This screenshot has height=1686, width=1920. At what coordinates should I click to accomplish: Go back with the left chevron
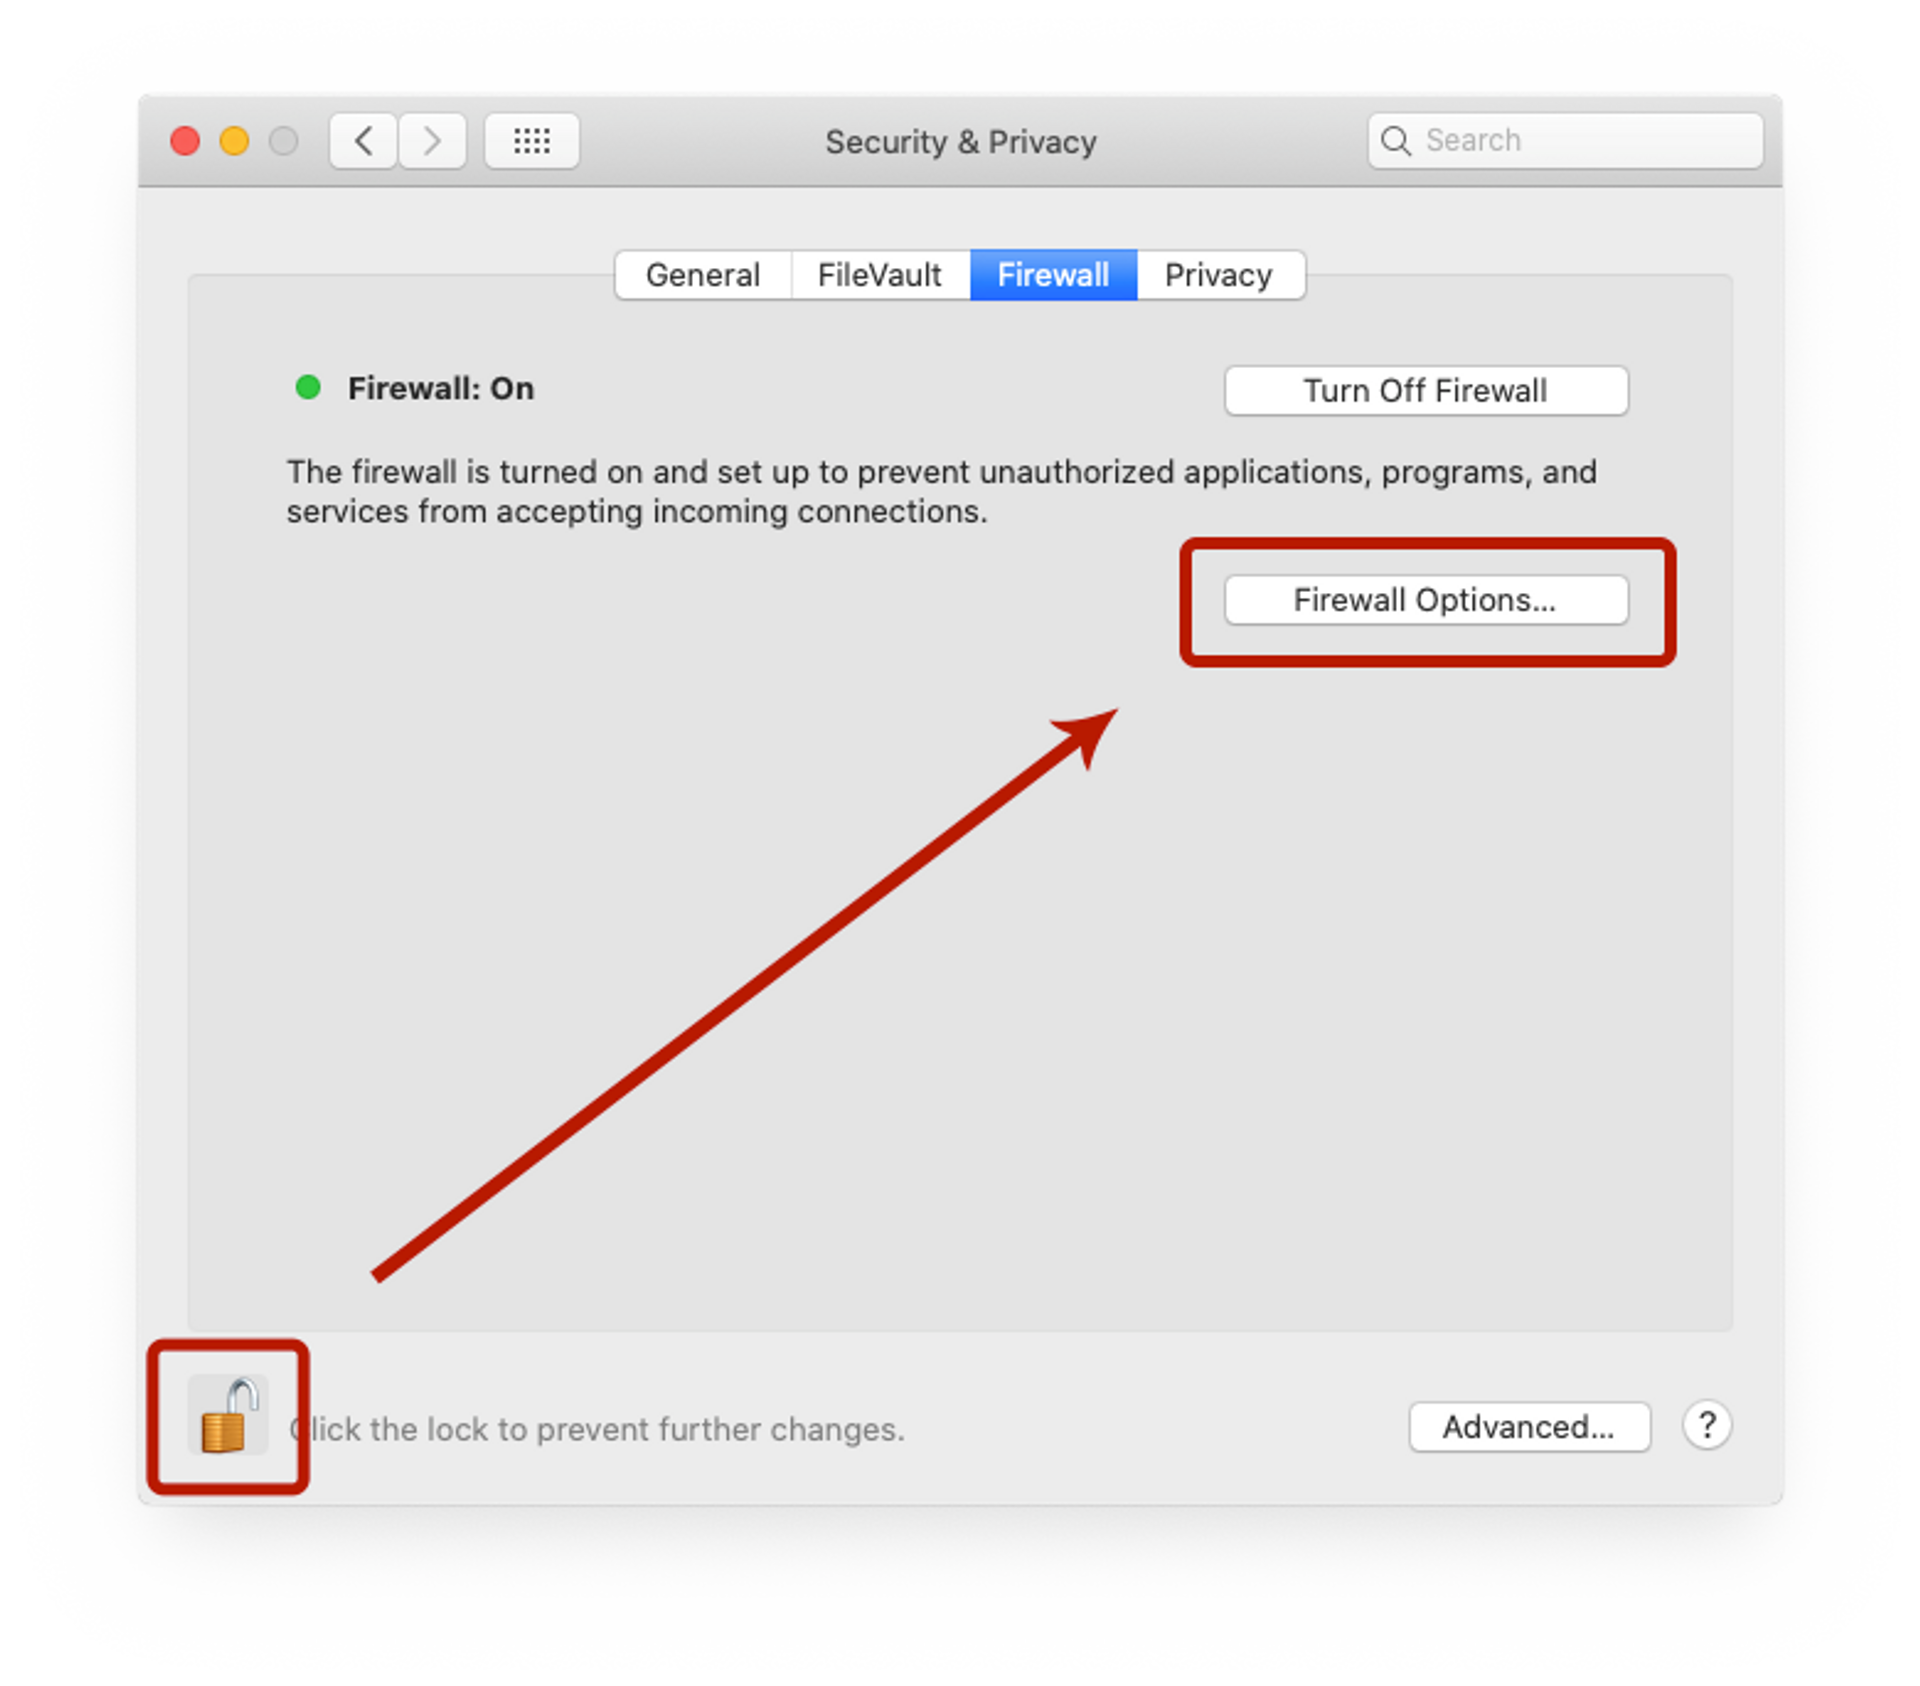pos(363,141)
